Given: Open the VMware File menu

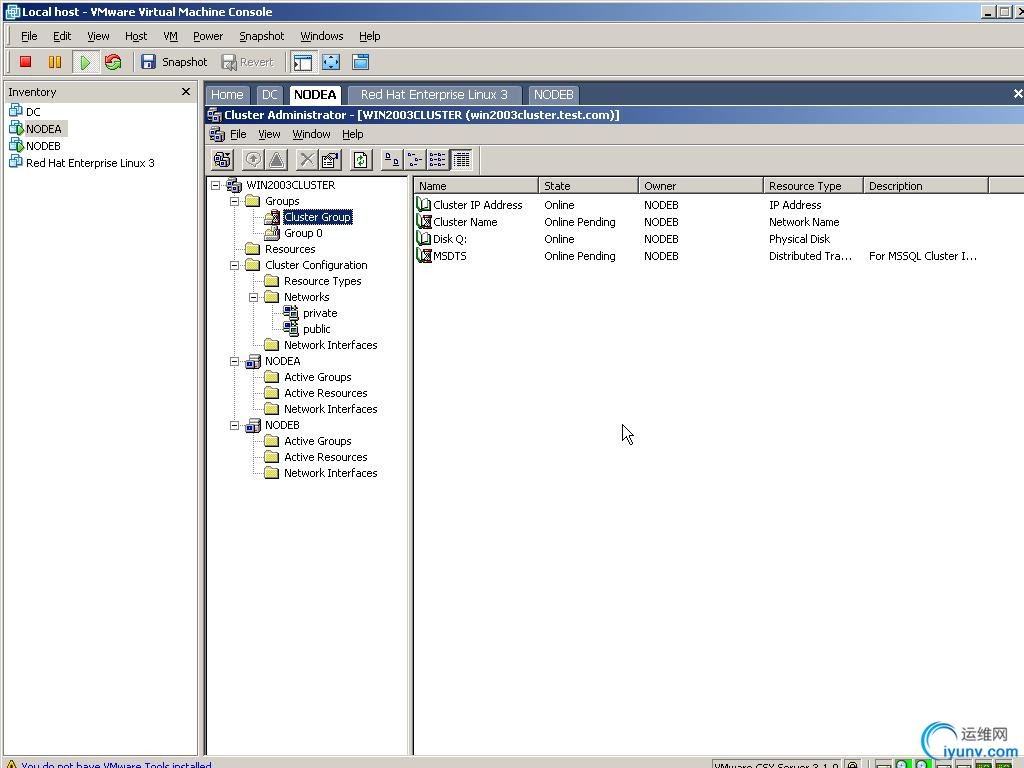Looking at the screenshot, I should 29,36.
